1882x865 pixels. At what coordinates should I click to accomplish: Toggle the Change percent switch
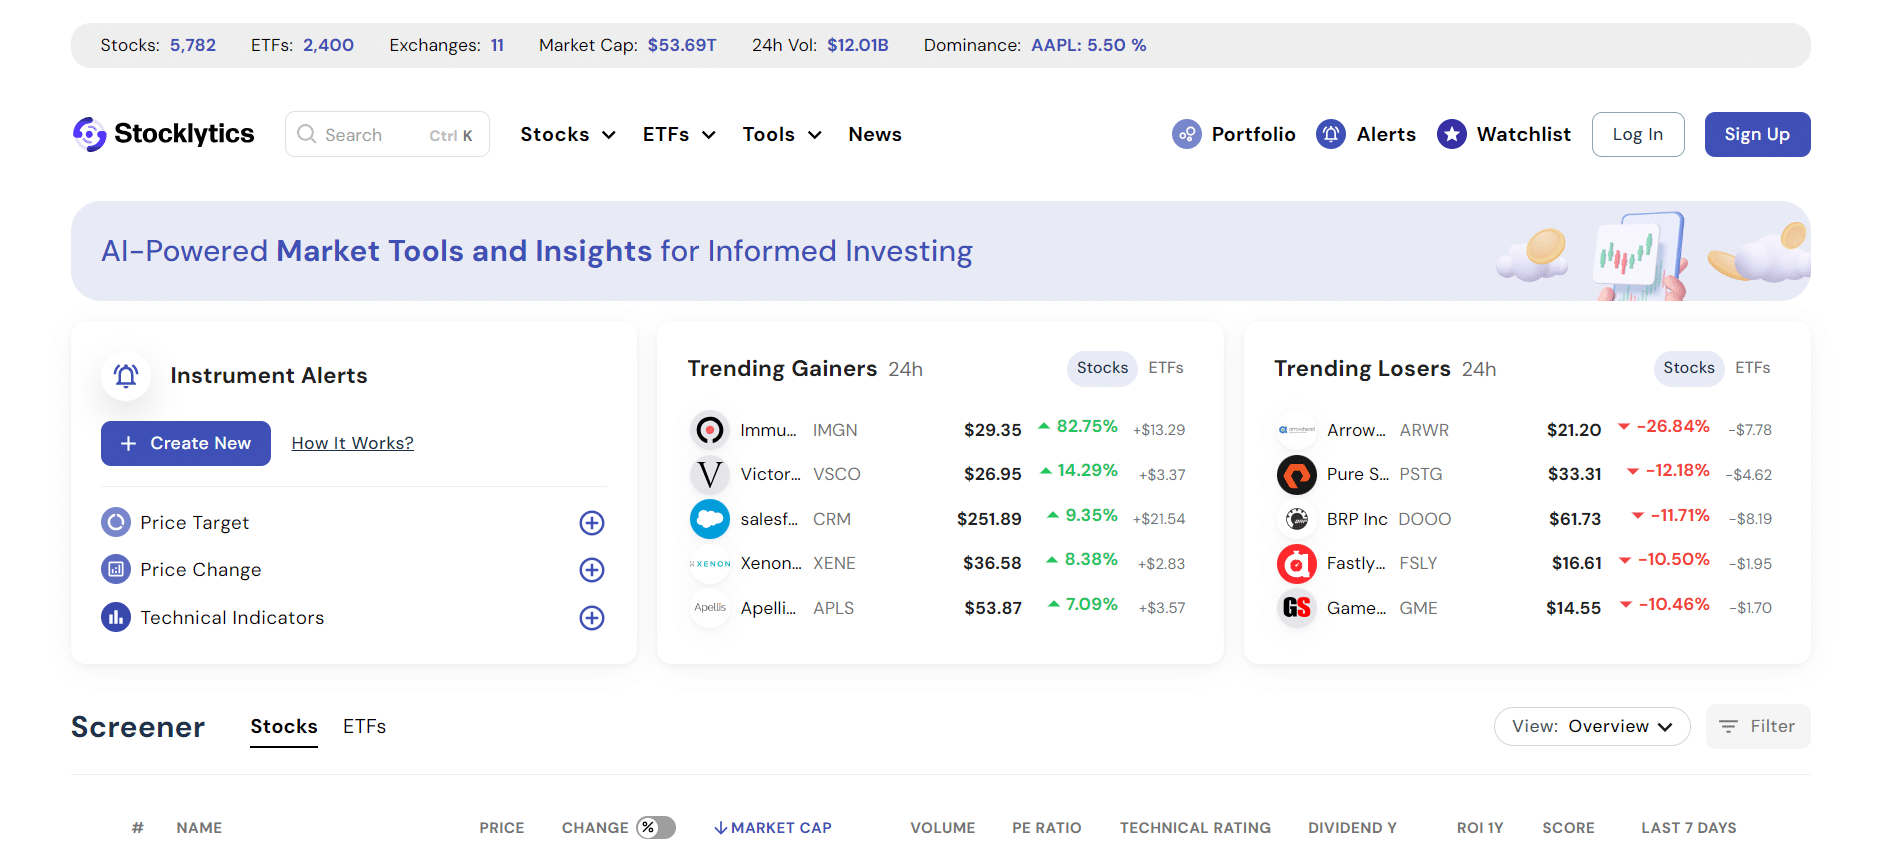(x=656, y=828)
